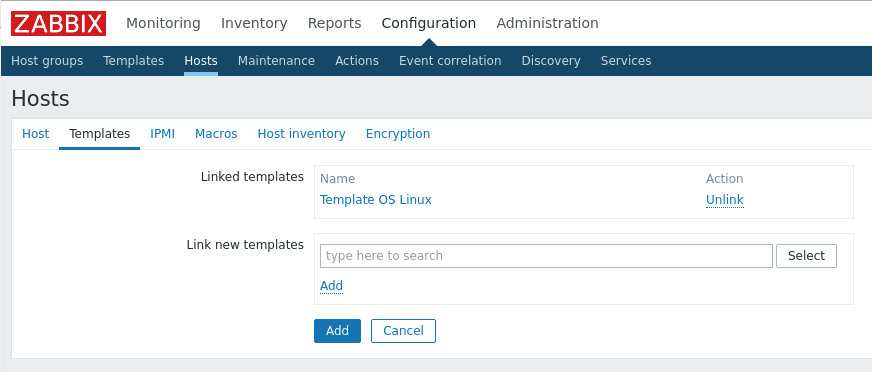
Task: Open the Templates submenu in navy bar
Action: pos(133,61)
